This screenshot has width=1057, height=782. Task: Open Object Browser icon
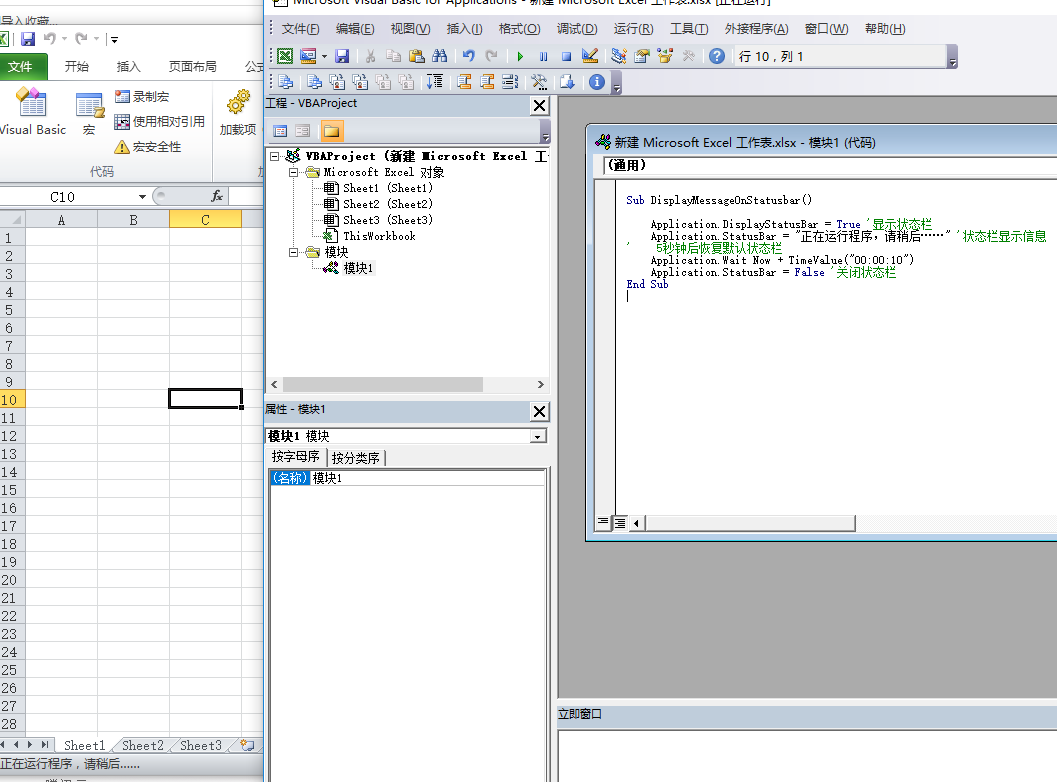point(665,57)
